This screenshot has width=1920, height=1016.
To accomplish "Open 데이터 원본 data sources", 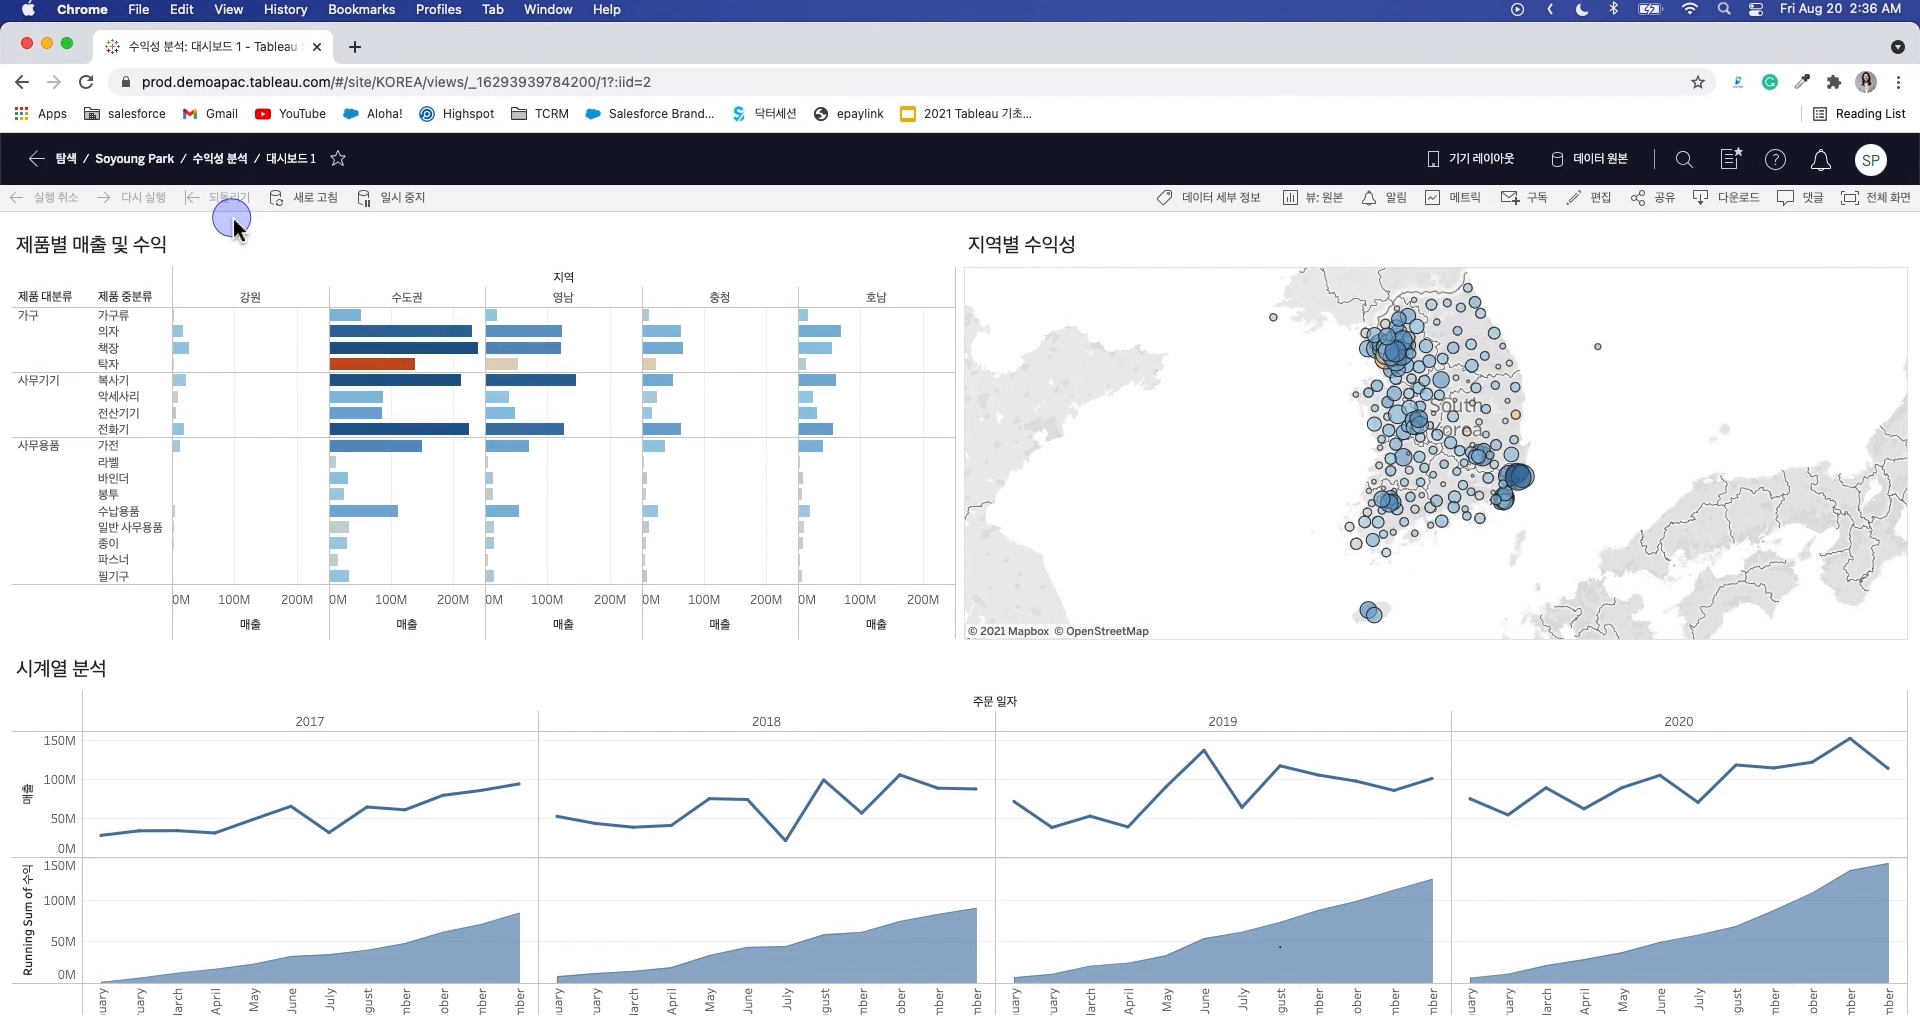I will [x=1589, y=159].
